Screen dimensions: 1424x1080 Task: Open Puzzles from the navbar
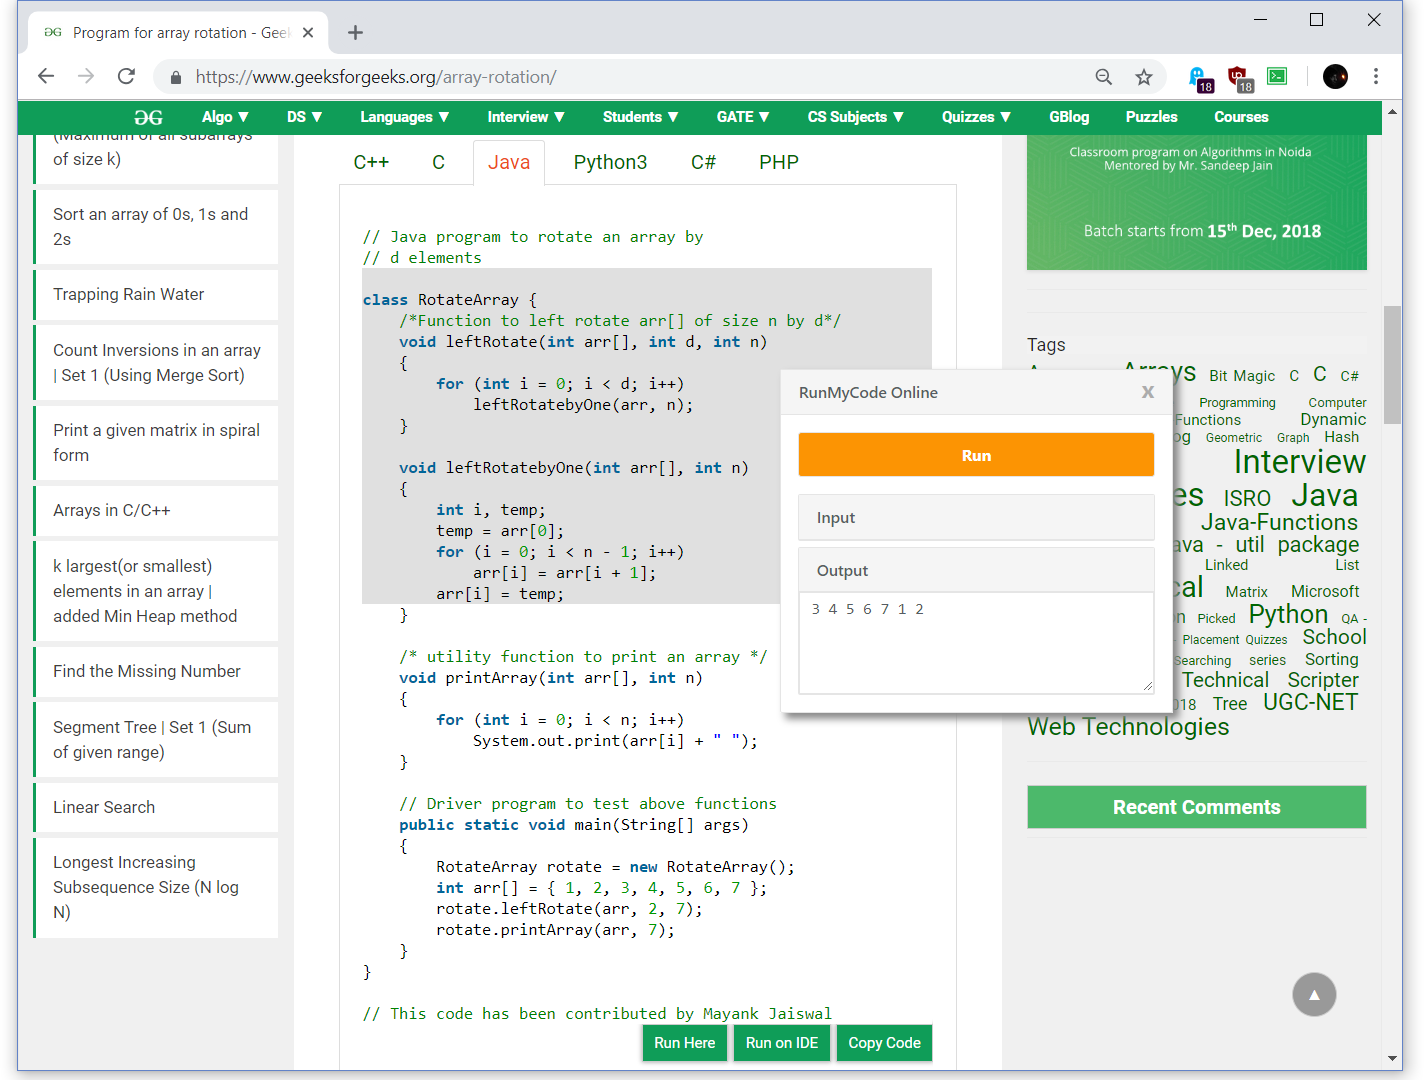(x=1151, y=117)
